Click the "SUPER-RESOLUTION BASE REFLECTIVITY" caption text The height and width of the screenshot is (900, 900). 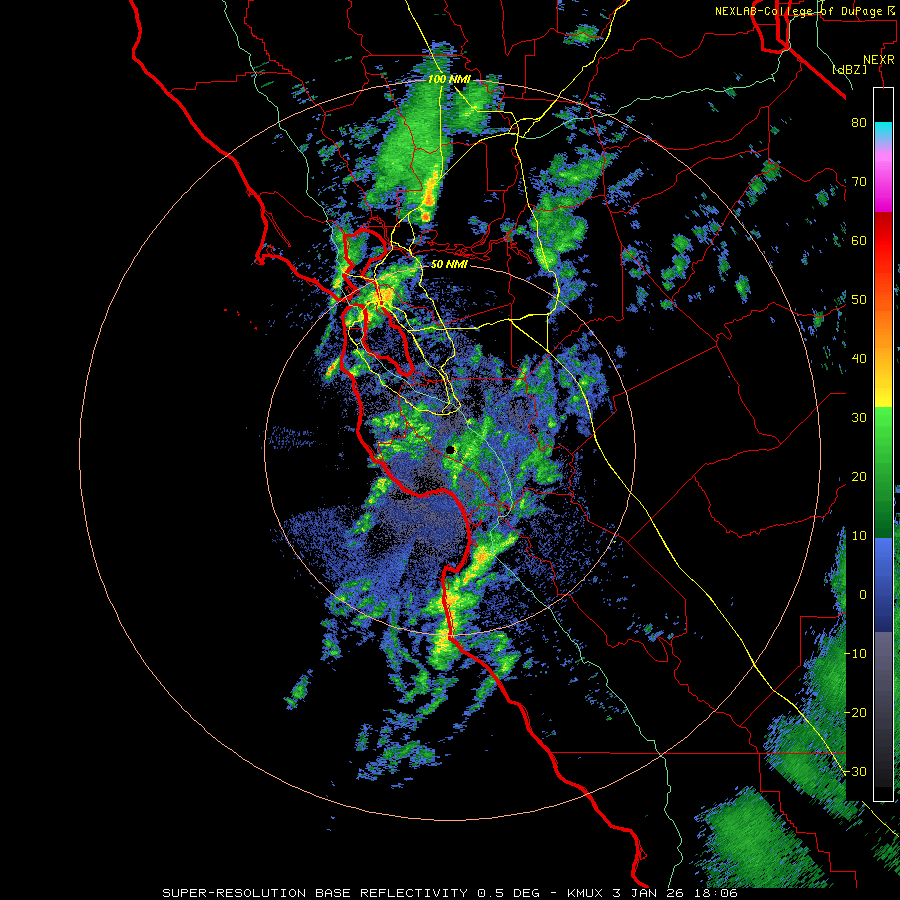tap(315, 893)
